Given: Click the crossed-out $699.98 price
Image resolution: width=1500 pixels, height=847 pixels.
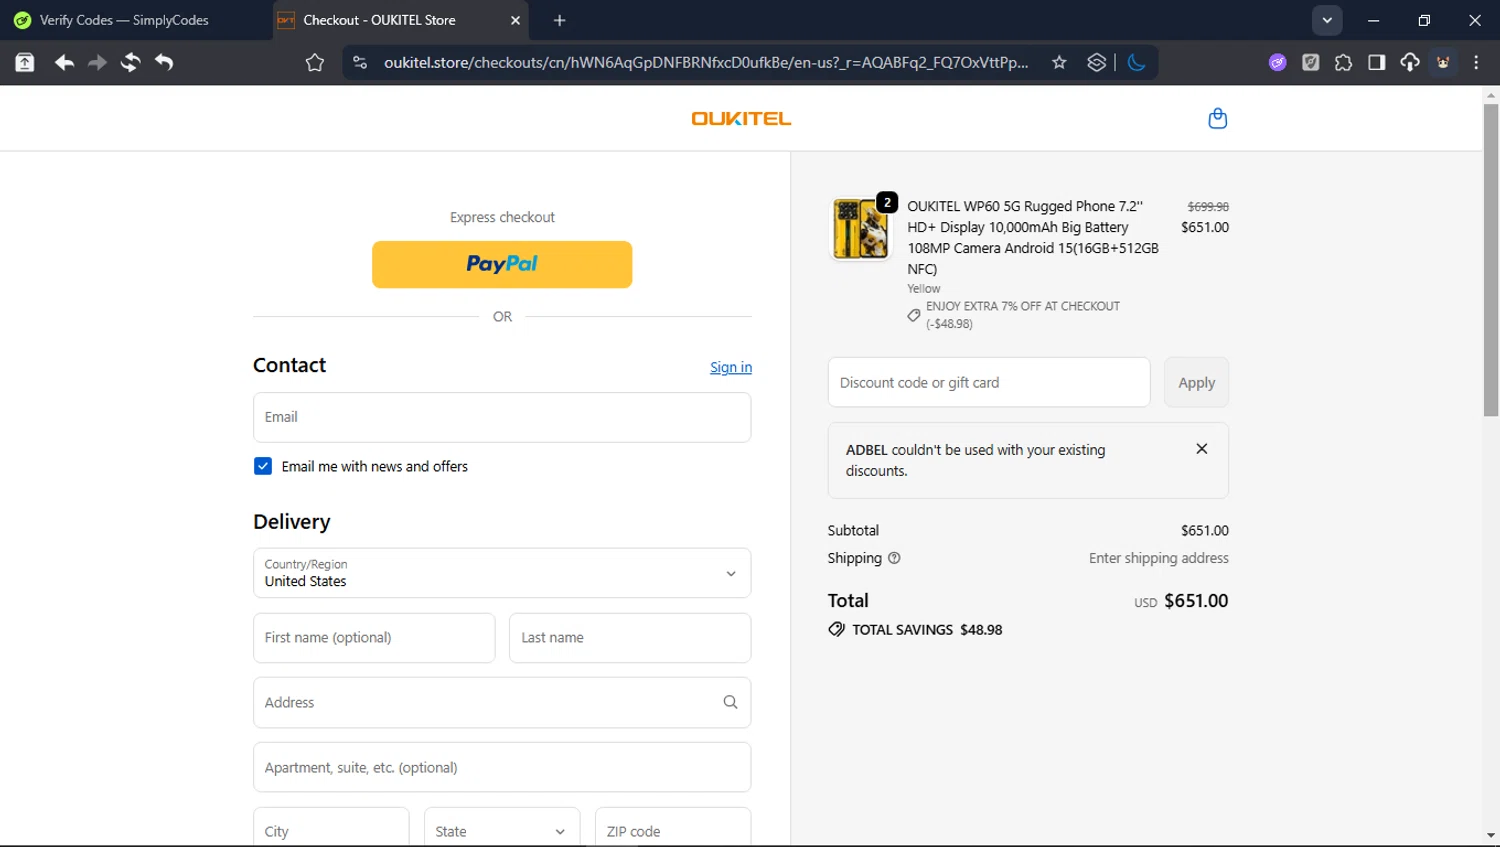Looking at the screenshot, I should click(x=1208, y=206).
